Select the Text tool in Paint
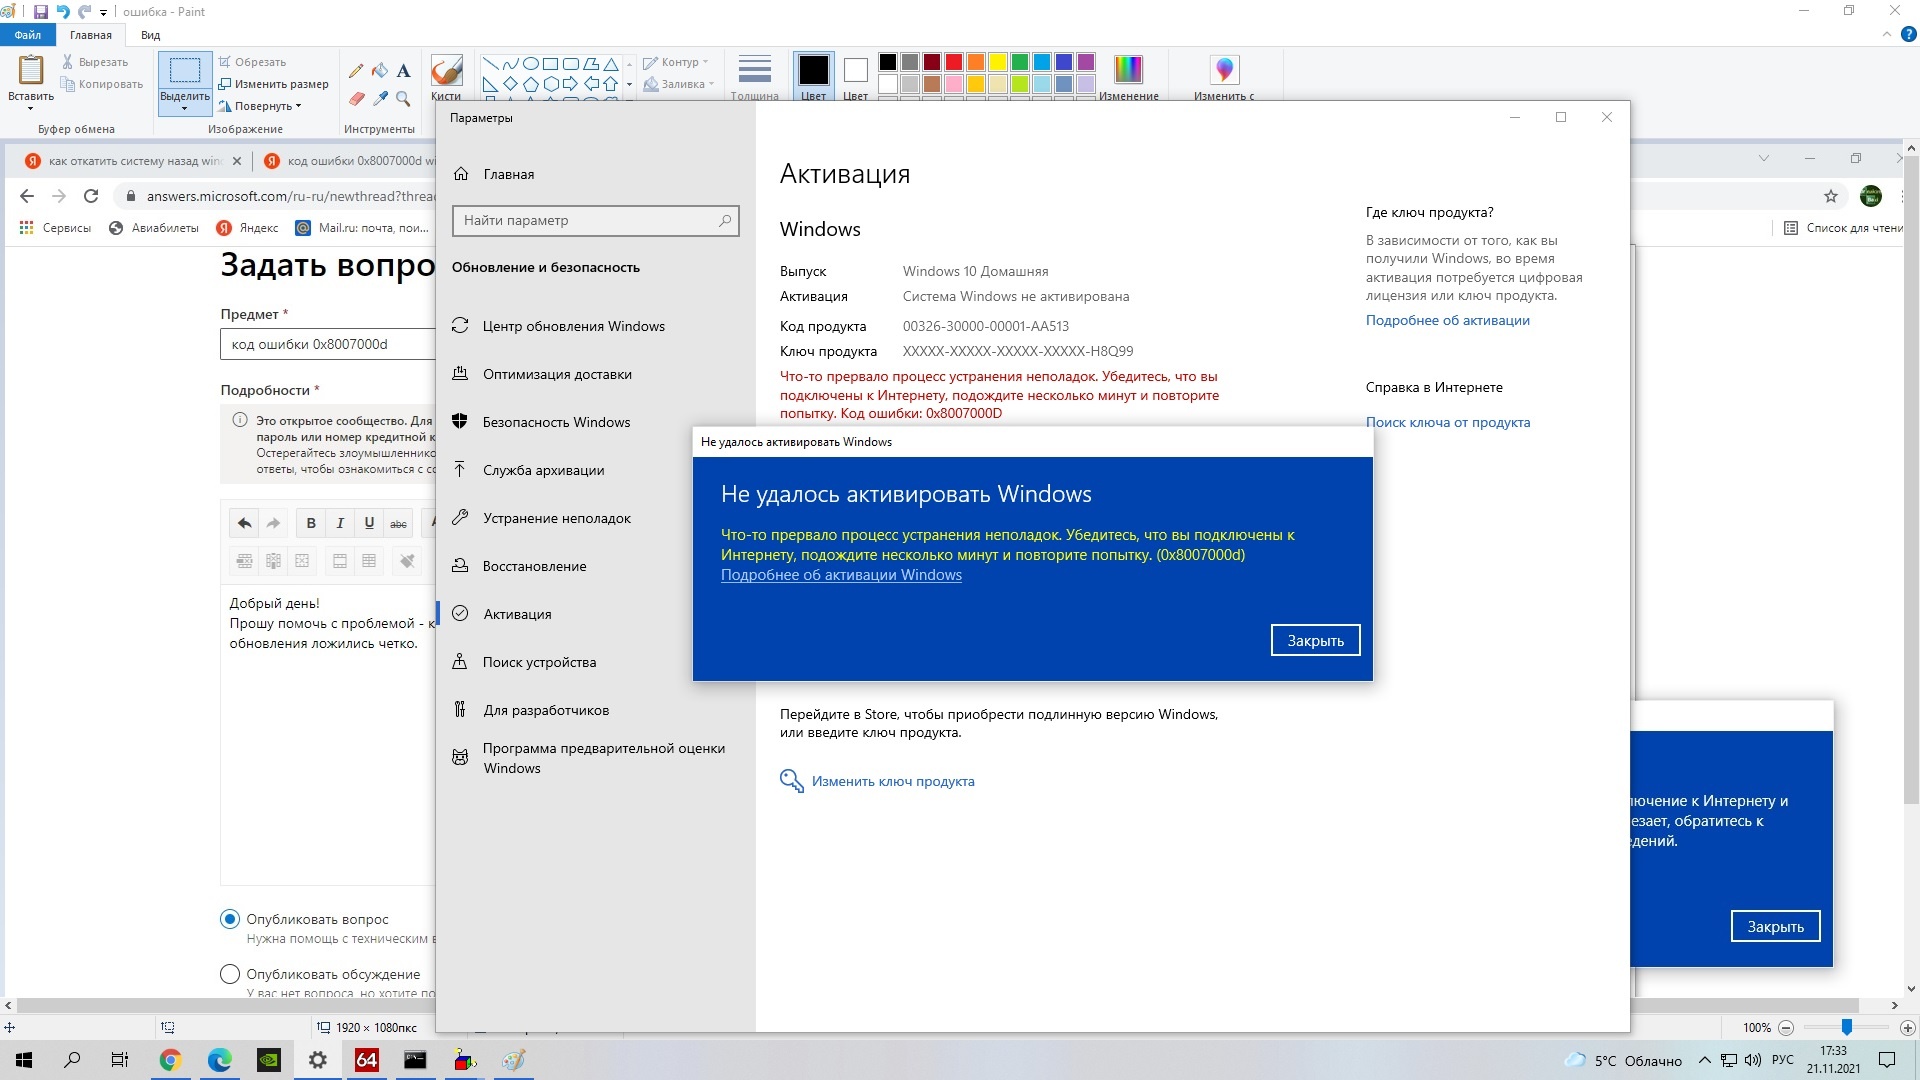The height and width of the screenshot is (1080, 1920). pos(403,71)
